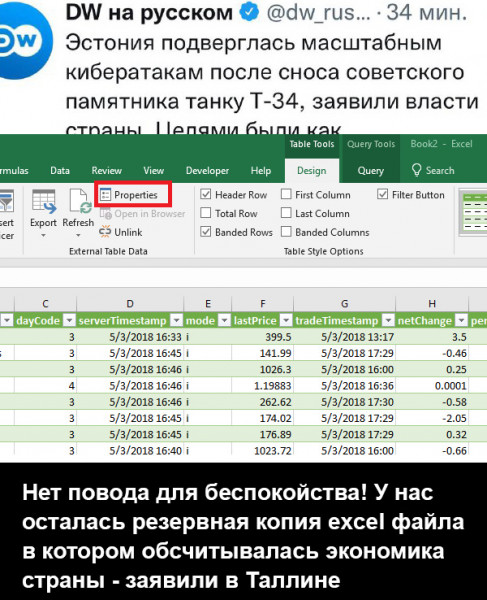487x600 pixels.
Task: Select lastPrice cell 399.5
Action: [262, 337]
